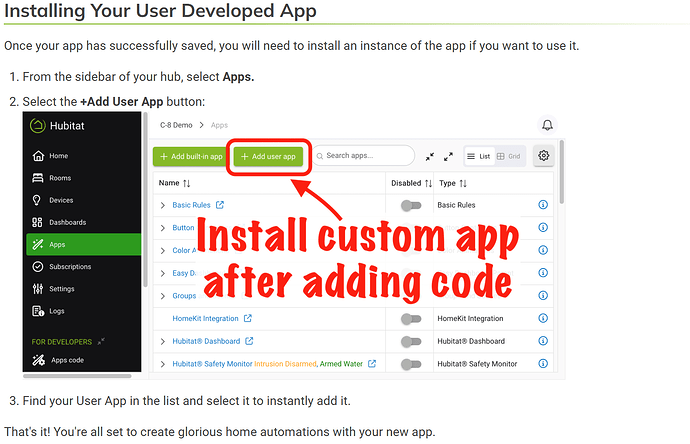Image resolution: width=690 pixels, height=444 pixels.
Task: Expand the Easy Dashboard row chevron
Action: click(163, 273)
